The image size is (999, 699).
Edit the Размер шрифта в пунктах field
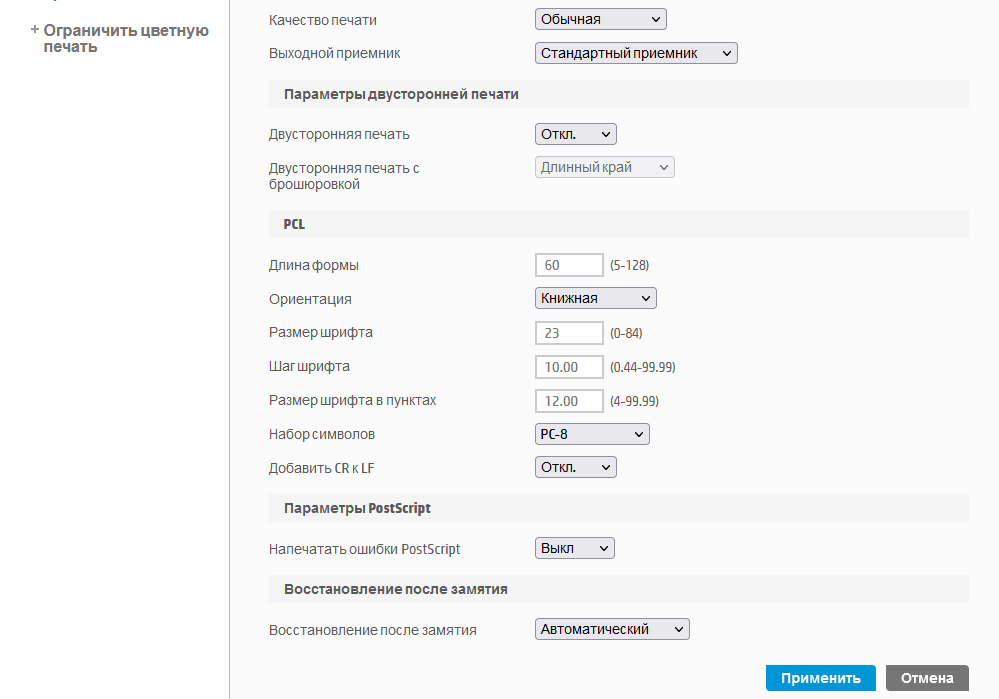coord(569,401)
